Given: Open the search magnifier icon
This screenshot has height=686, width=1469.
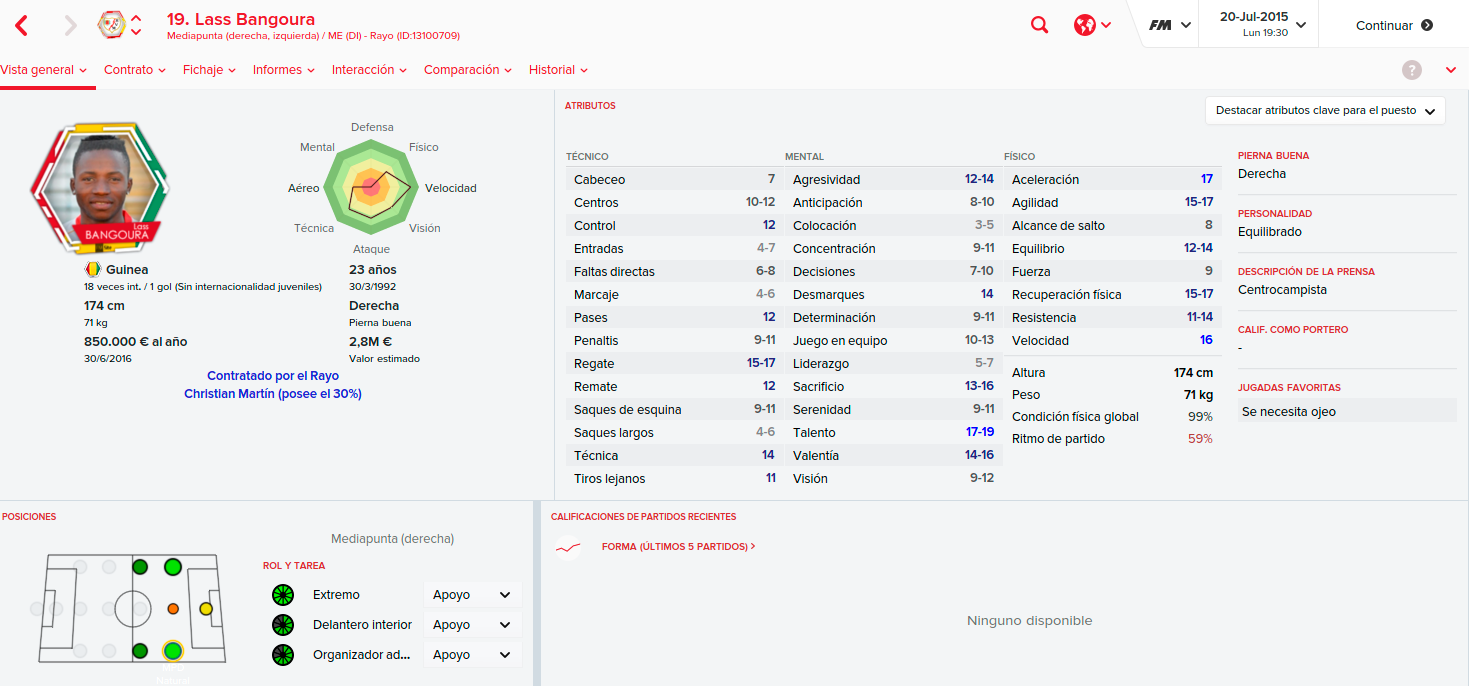Looking at the screenshot, I should pos(1040,25).
